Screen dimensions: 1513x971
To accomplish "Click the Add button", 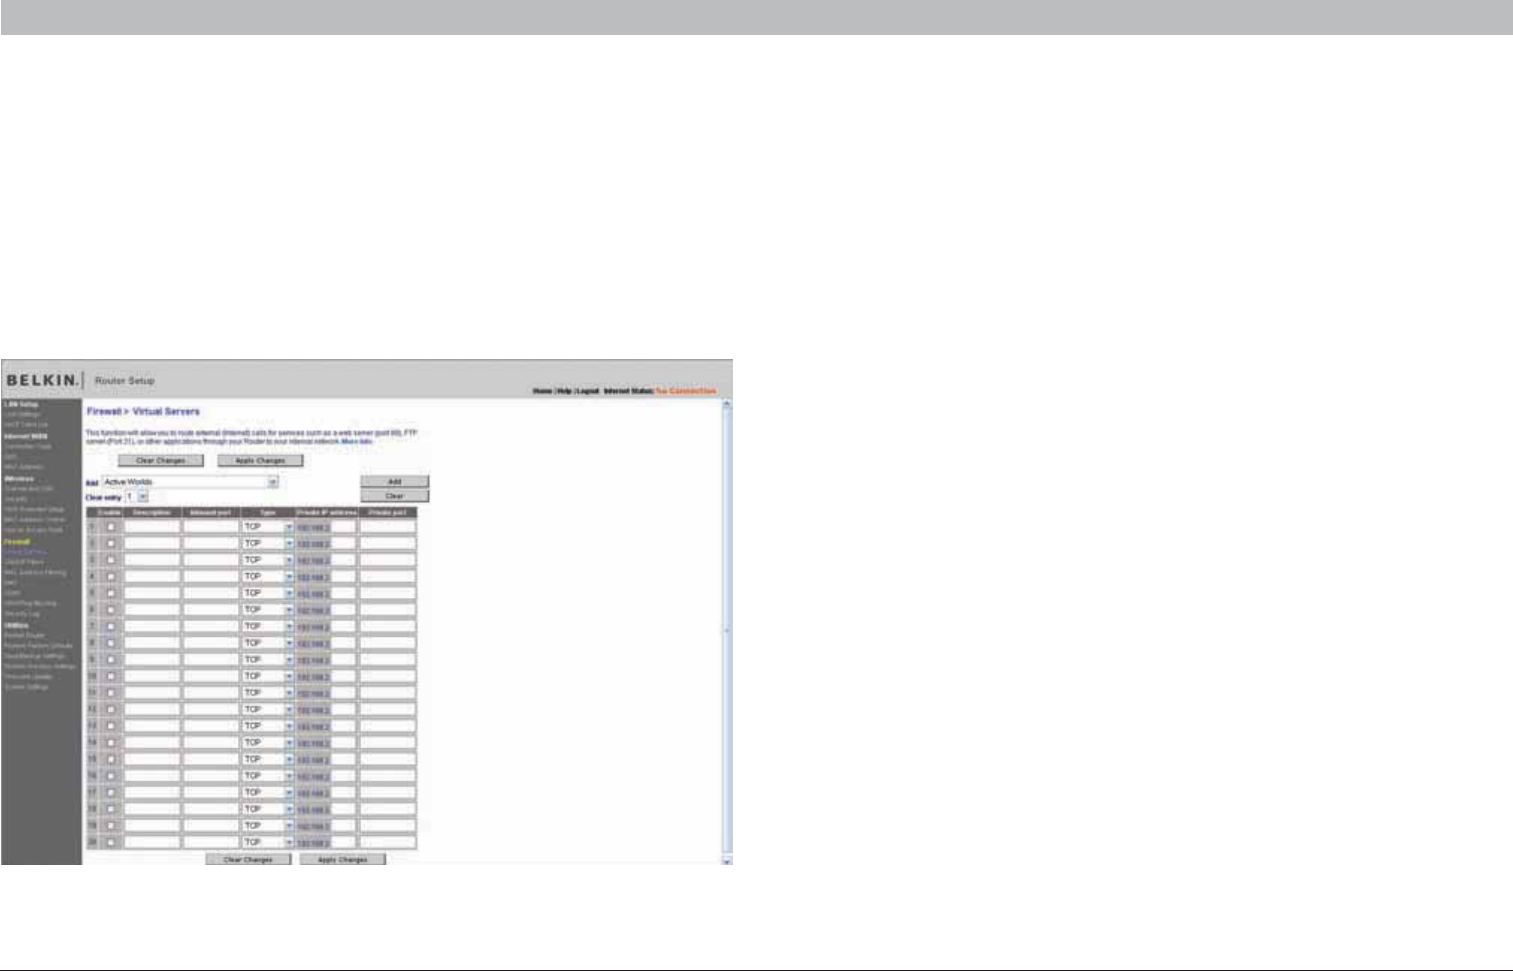I will [395, 482].
